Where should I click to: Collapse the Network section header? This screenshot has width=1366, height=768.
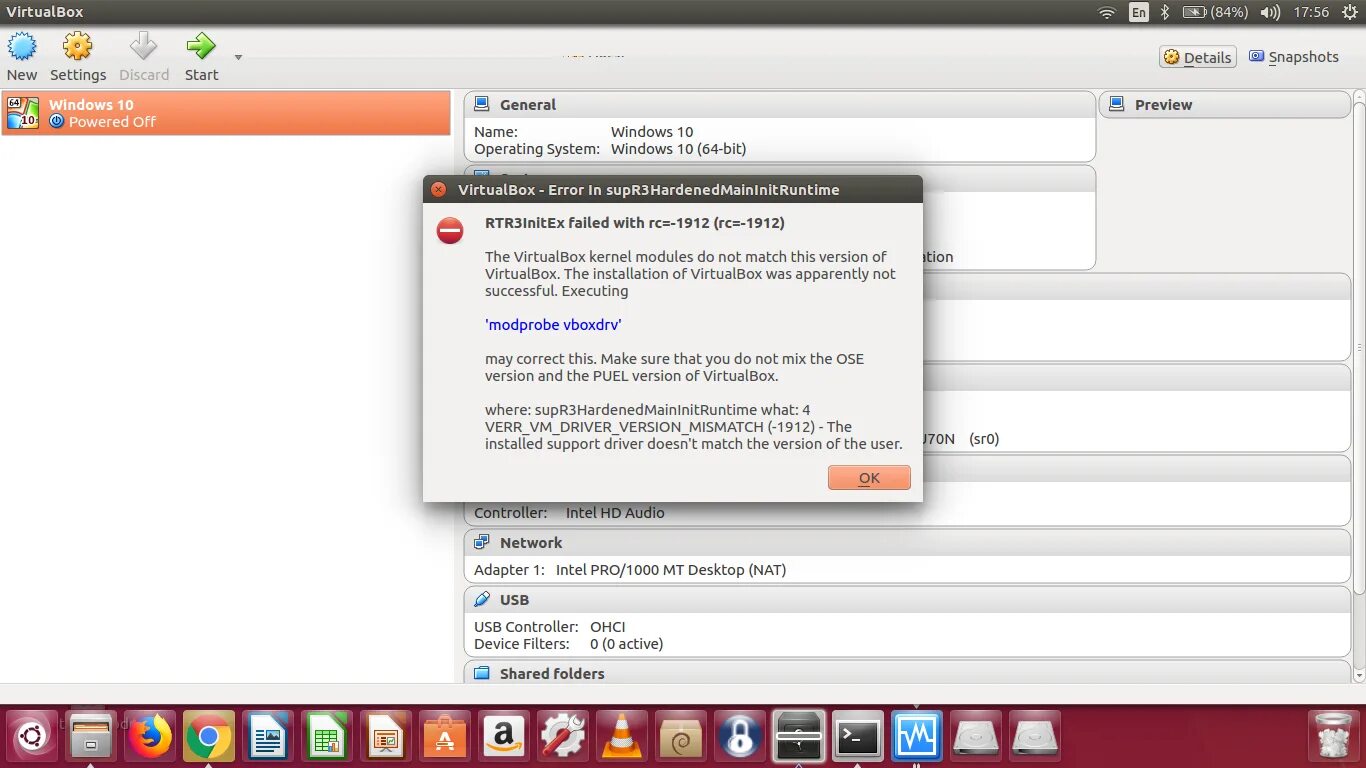click(908, 543)
